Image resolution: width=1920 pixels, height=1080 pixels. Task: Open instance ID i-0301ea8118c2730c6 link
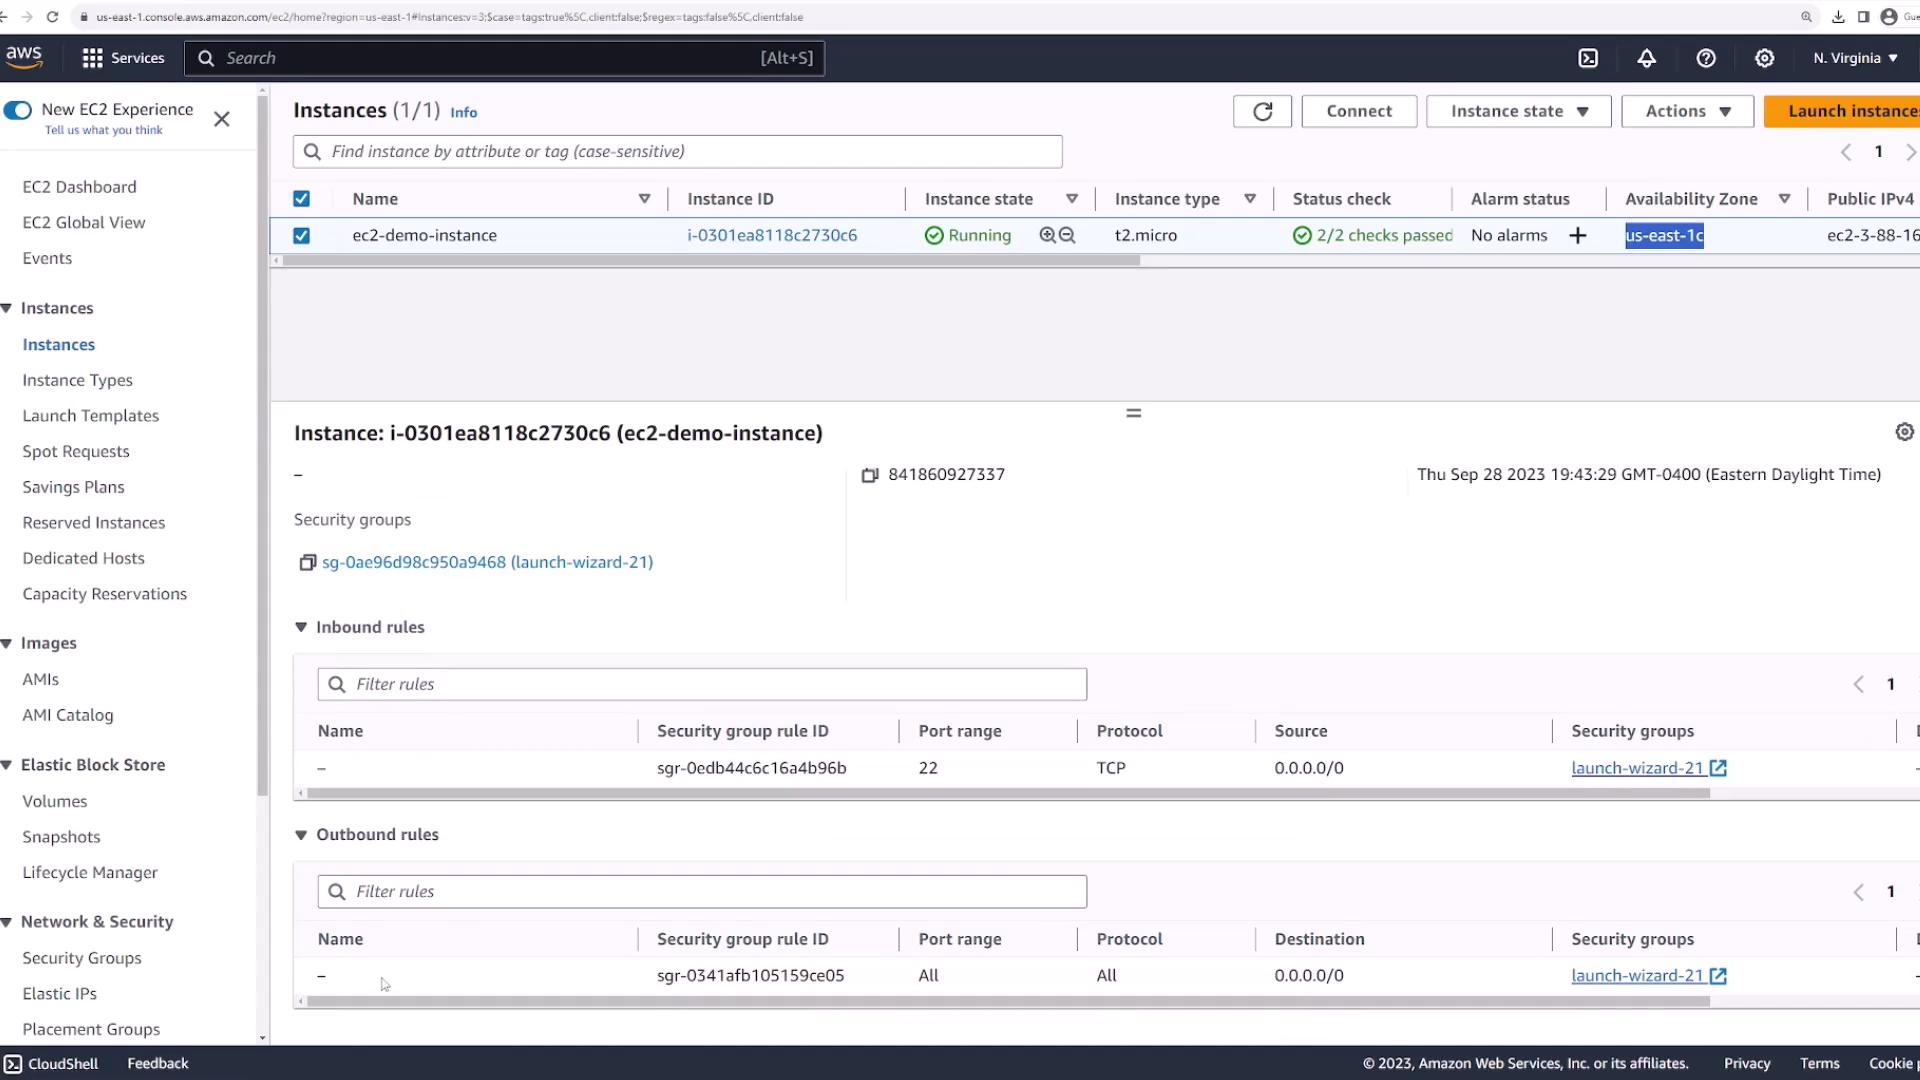click(771, 235)
